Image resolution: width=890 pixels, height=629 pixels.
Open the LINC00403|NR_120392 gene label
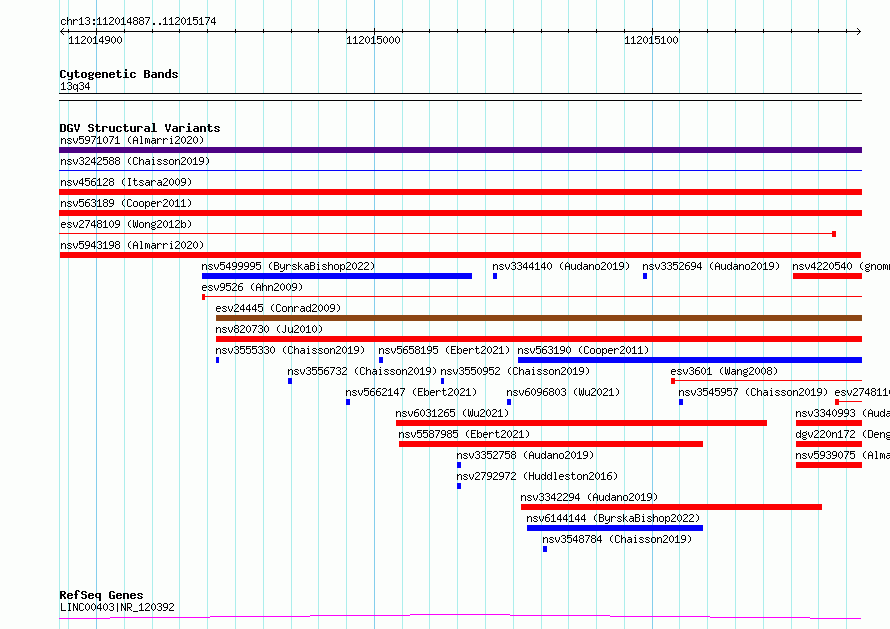pyautogui.click(x=117, y=607)
